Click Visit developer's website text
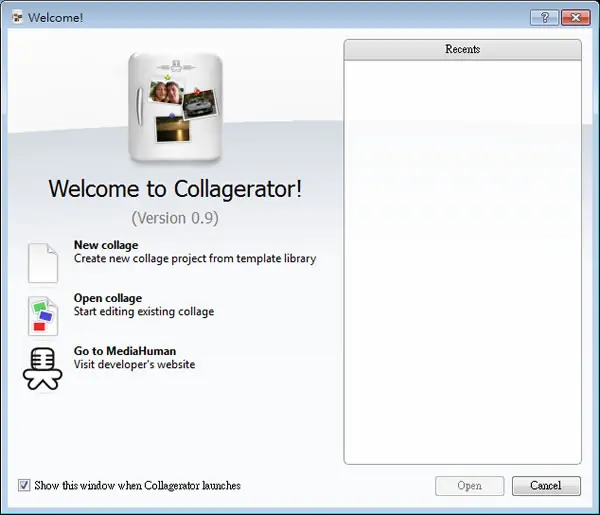The image size is (600, 515). [134, 364]
